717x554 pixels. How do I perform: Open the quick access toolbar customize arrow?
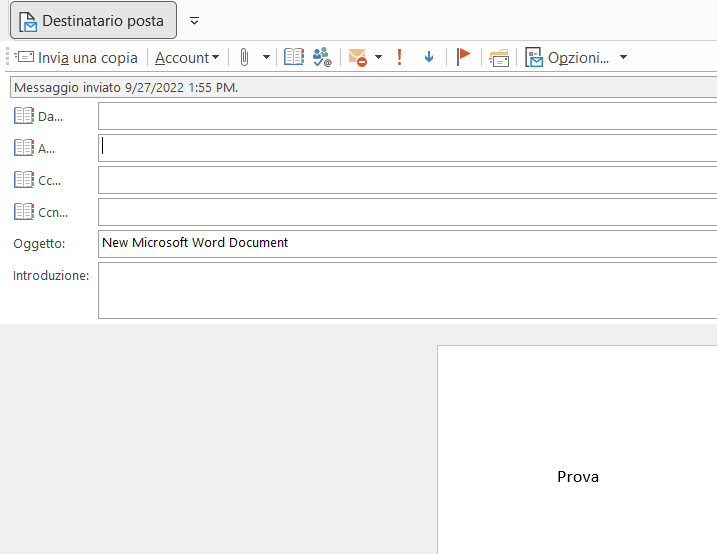click(194, 21)
